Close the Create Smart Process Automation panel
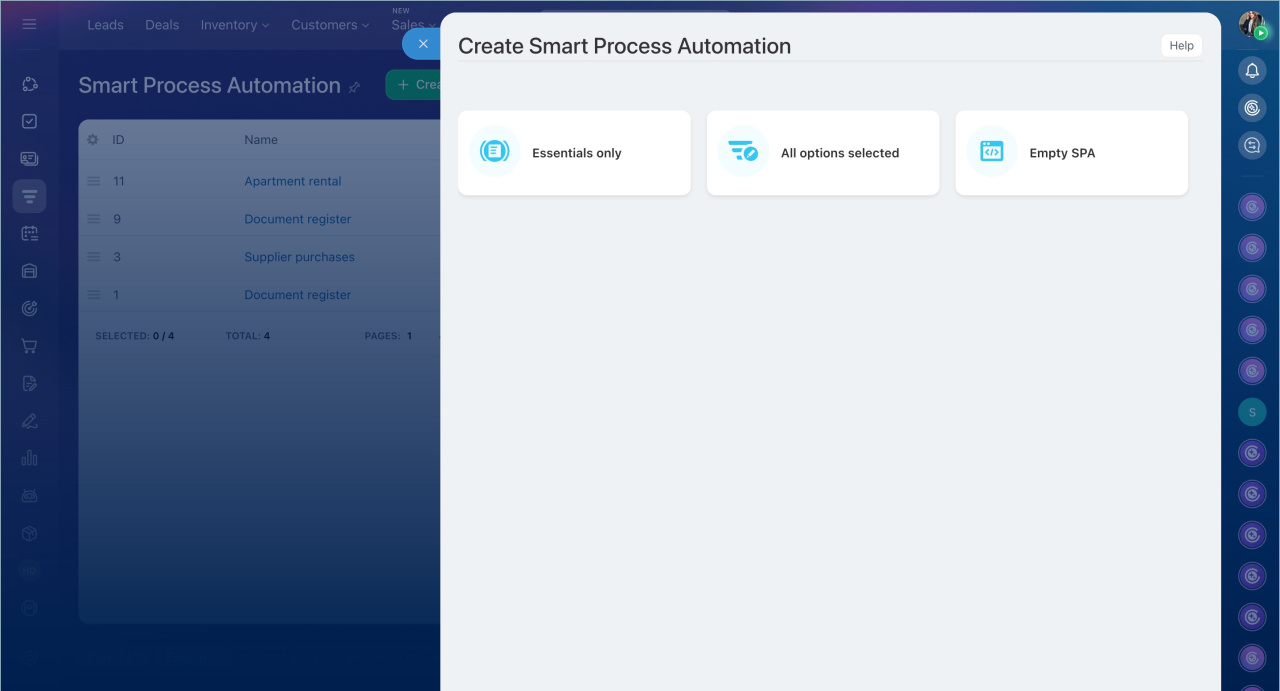This screenshot has width=1280, height=691. click(x=423, y=44)
